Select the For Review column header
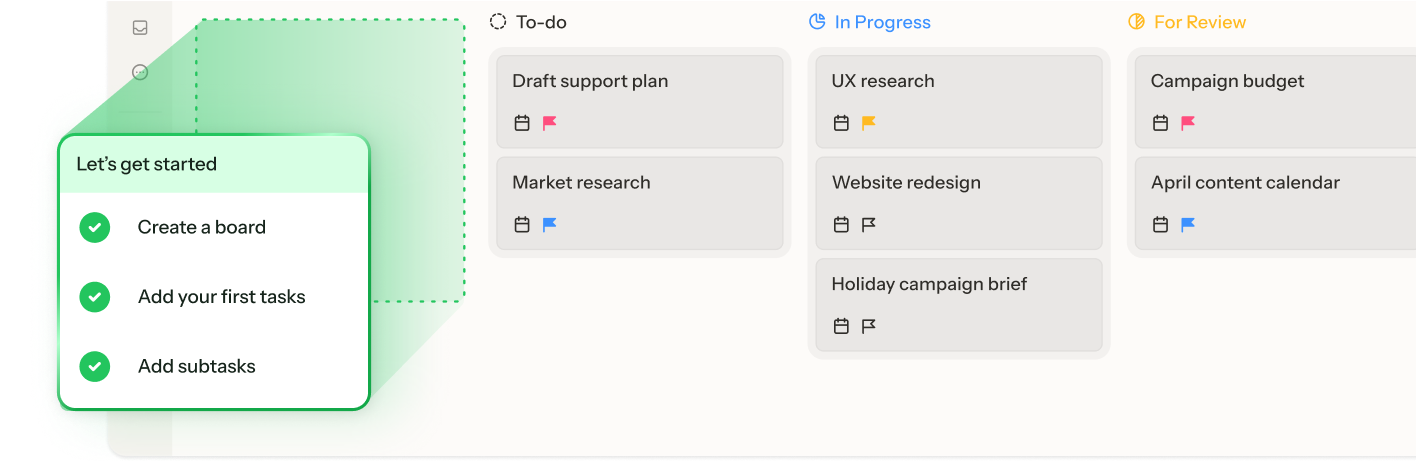This screenshot has height=461, width=1416. click(x=1199, y=22)
